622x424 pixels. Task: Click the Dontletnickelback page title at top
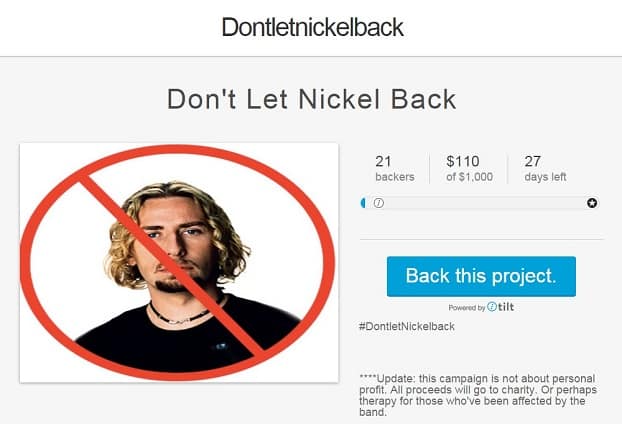click(313, 27)
